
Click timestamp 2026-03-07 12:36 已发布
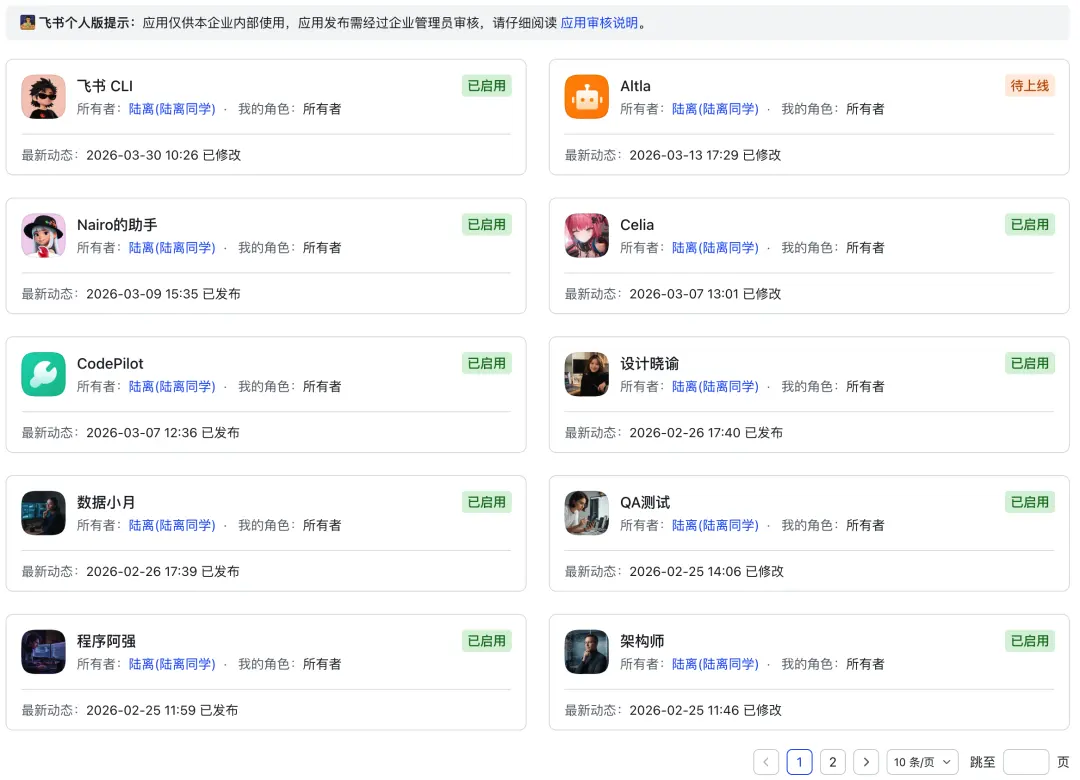pyautogui.click(x=163, y=433)
